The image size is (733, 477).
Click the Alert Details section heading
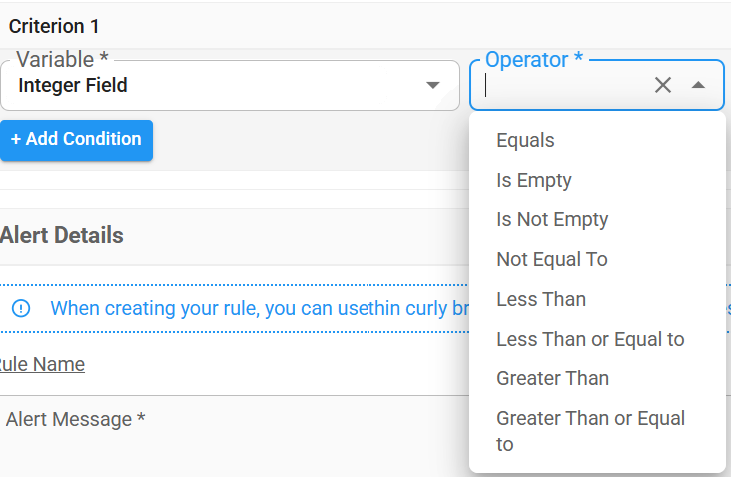tap(62, 236)
